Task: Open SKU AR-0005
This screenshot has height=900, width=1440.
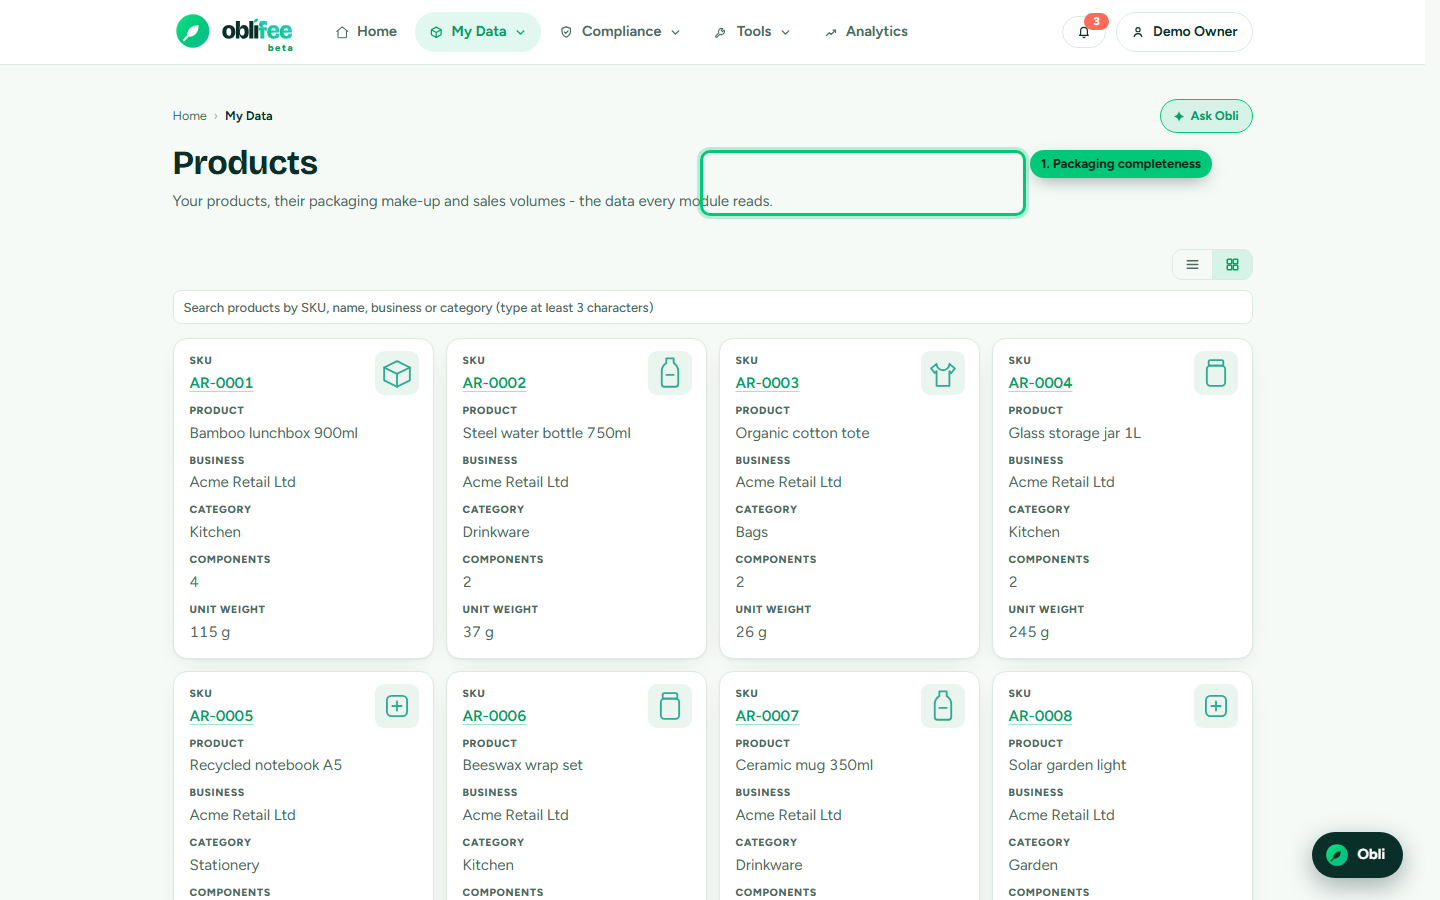Action: 221,716
